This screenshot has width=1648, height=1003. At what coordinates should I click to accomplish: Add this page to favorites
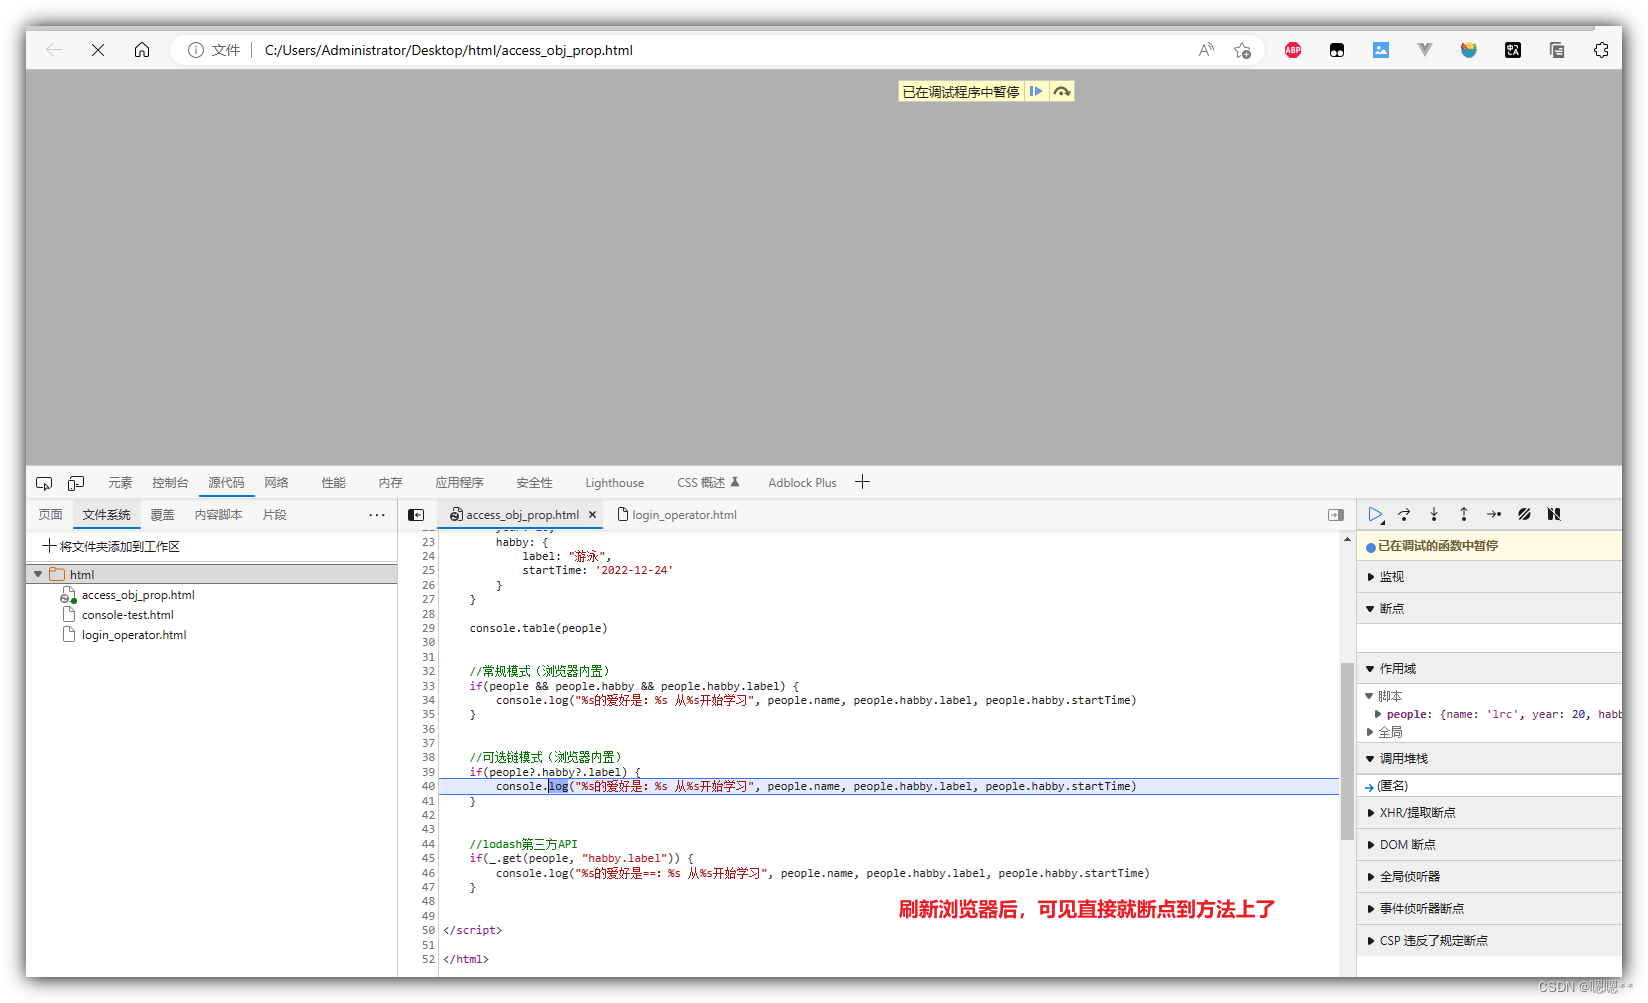(1242, 50)
